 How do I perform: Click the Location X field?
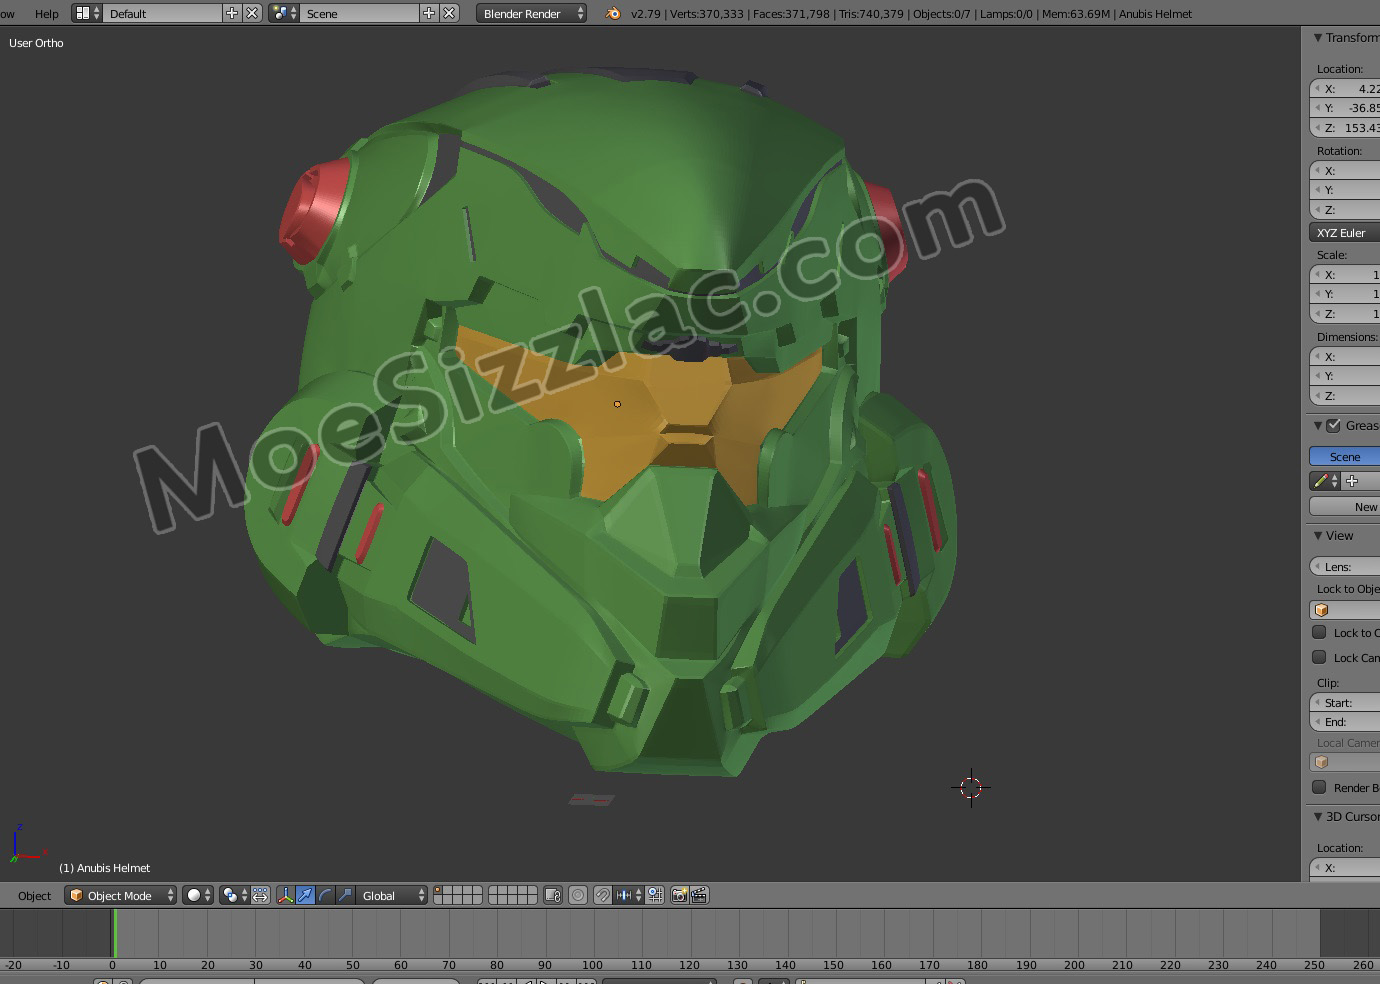[x=1345, y=88]
